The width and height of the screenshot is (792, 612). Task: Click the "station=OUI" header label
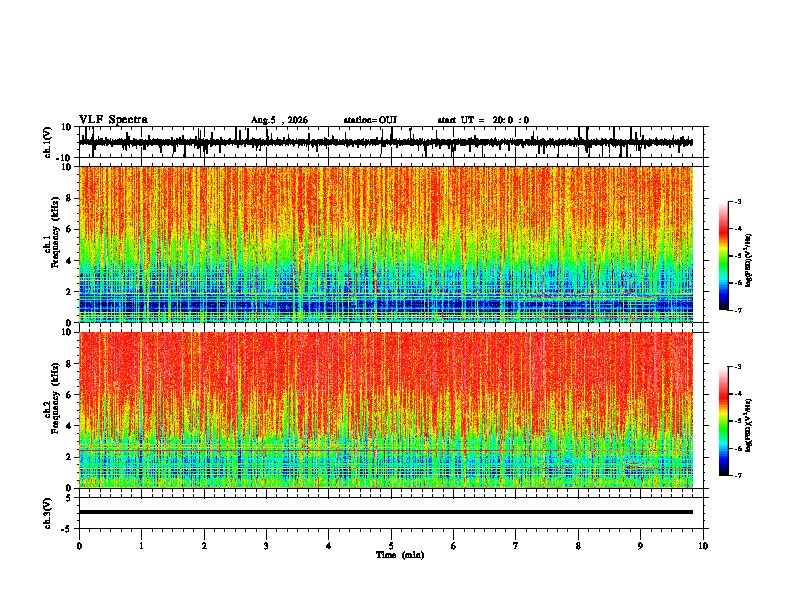(x=370, y=120)
